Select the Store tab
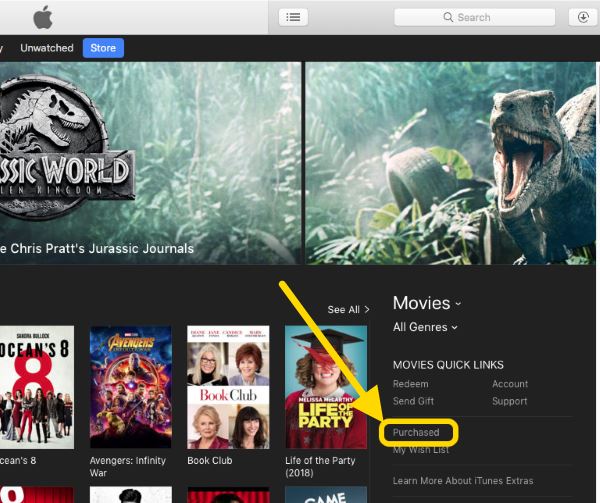The width and height of the screenshot is (600, 503). (x=103, y=48)
